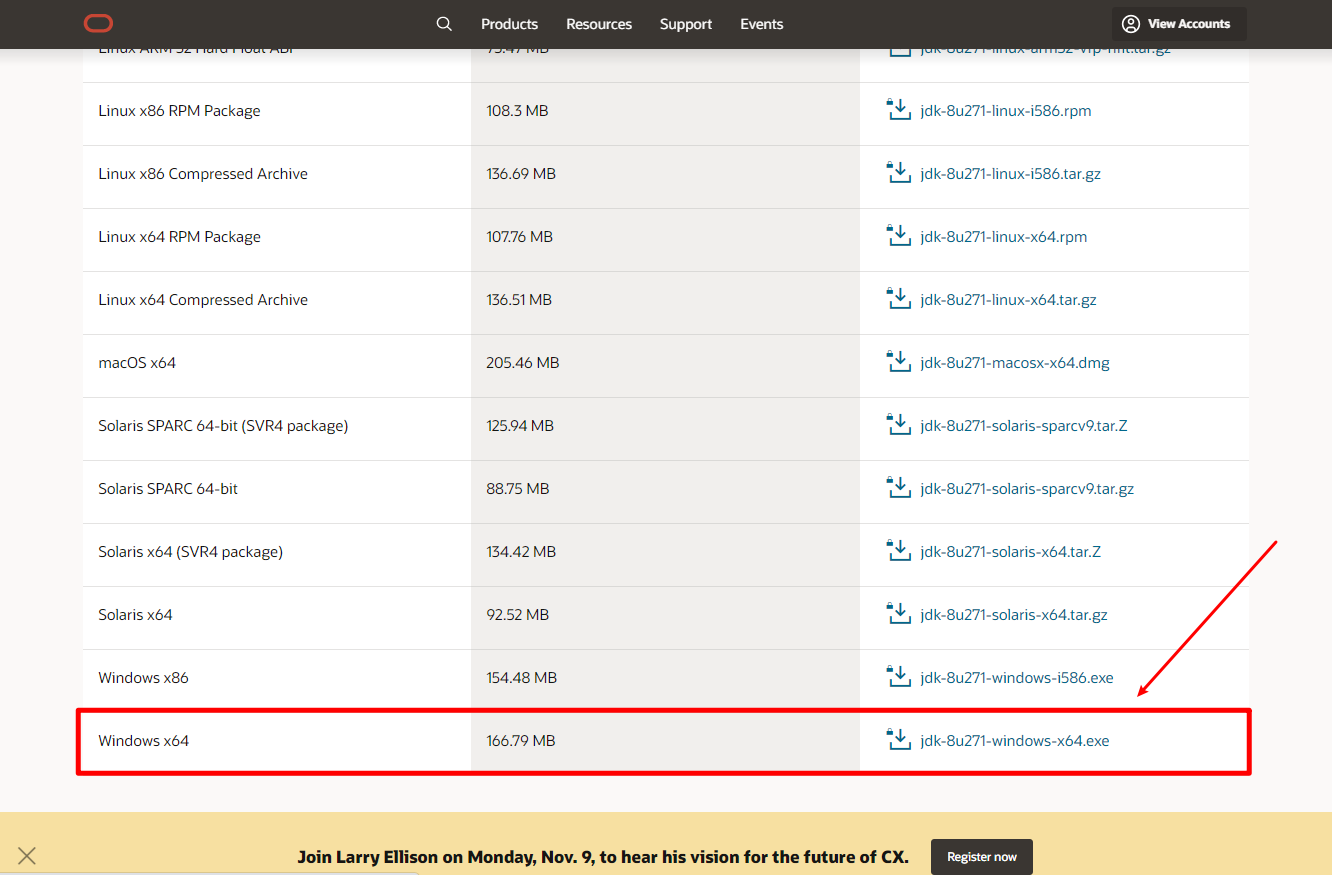Viewport: 1332px width, 875px height.
Task: Download jdk-8u271-solaris-x64.tar.gz link
Action: pyautogui.click(x=1014, y=615)
